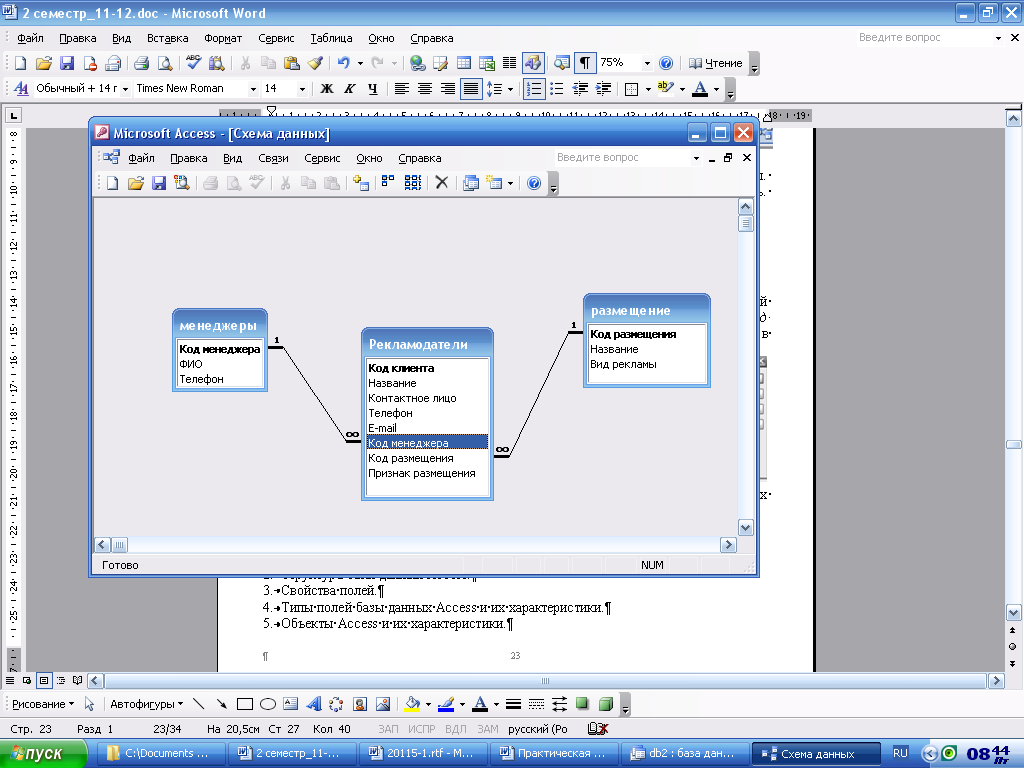Click Word's 'Введите вопрос' help input box
Viewport: 1024px width, 768px height.
point(924,38)
